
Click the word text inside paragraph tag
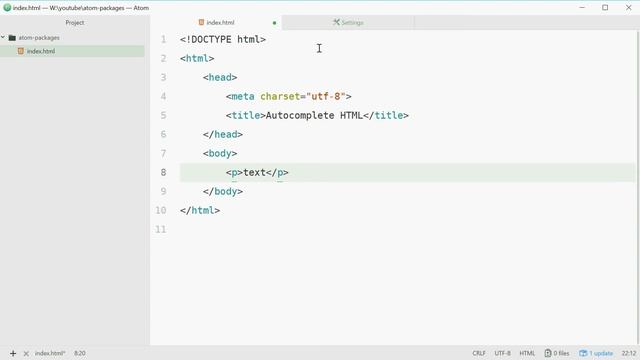(254, 172)
